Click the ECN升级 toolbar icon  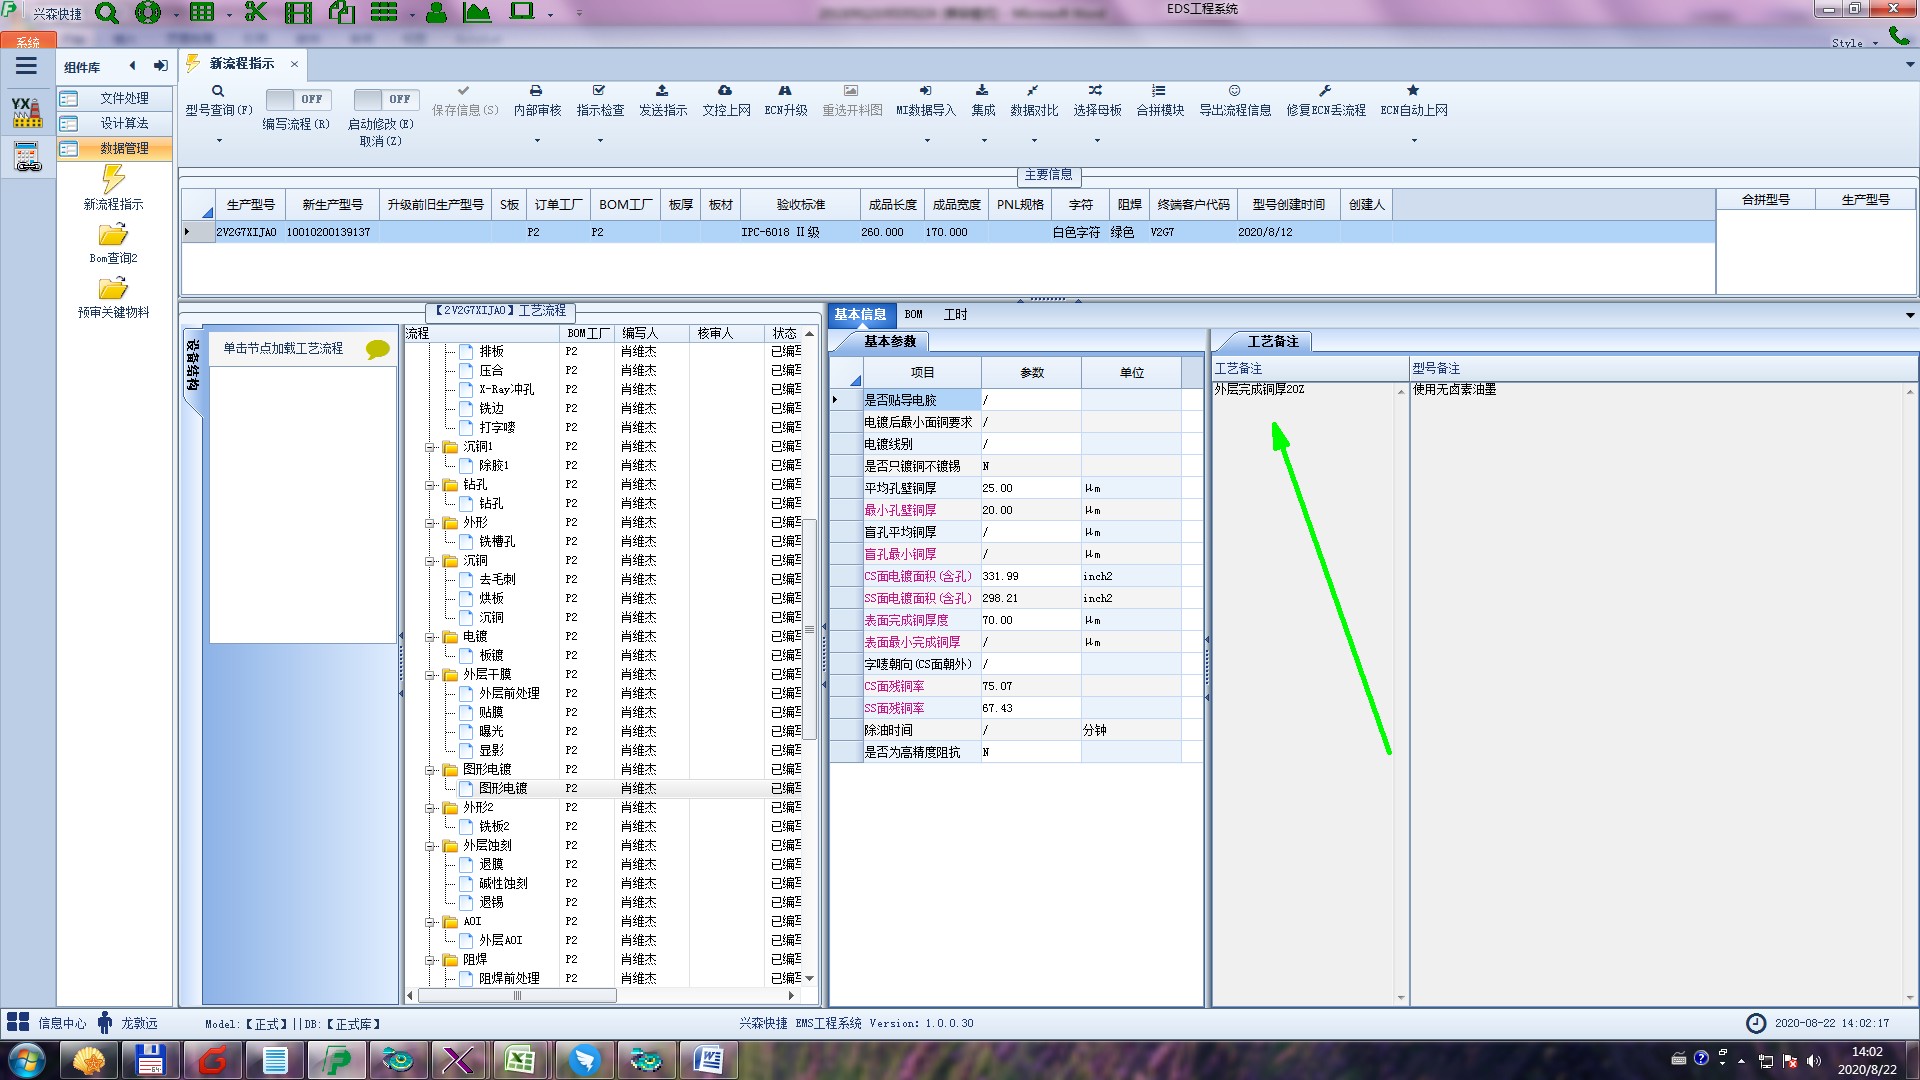tap(785, 91)
